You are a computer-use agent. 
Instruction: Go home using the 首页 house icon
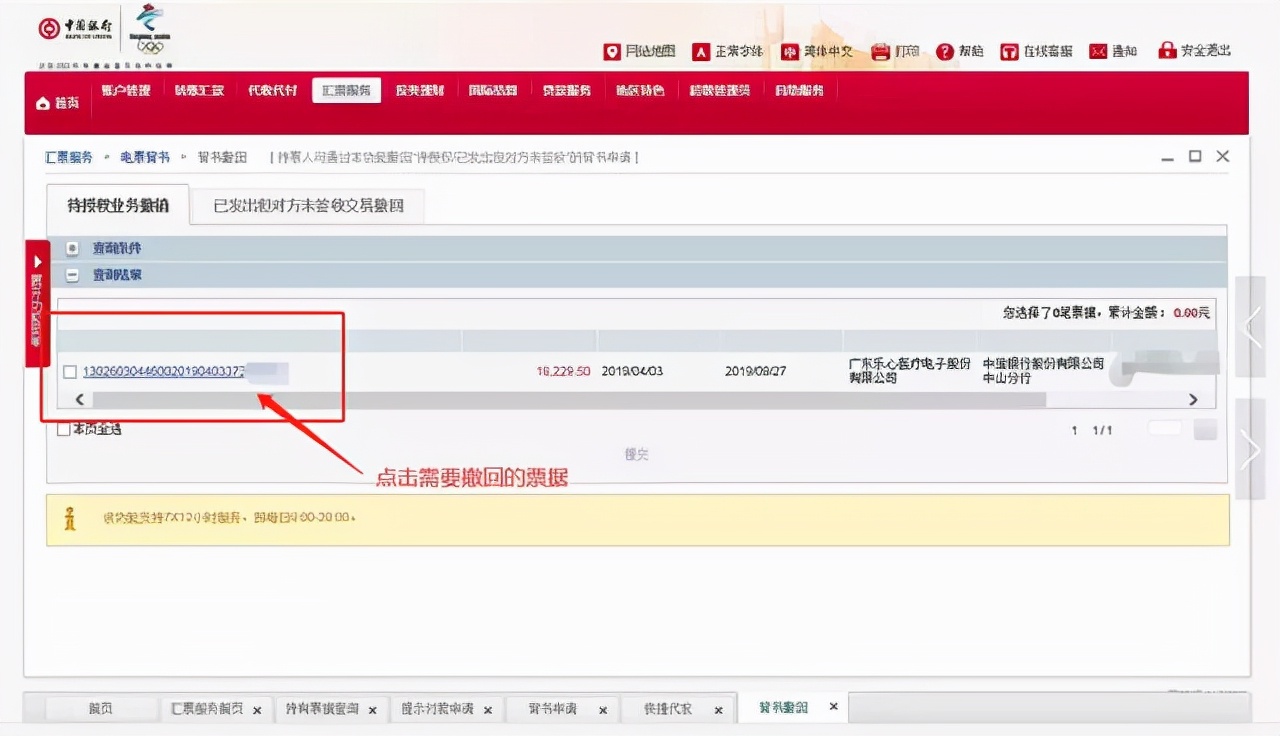pyautogui.click(x=42, y=103)
